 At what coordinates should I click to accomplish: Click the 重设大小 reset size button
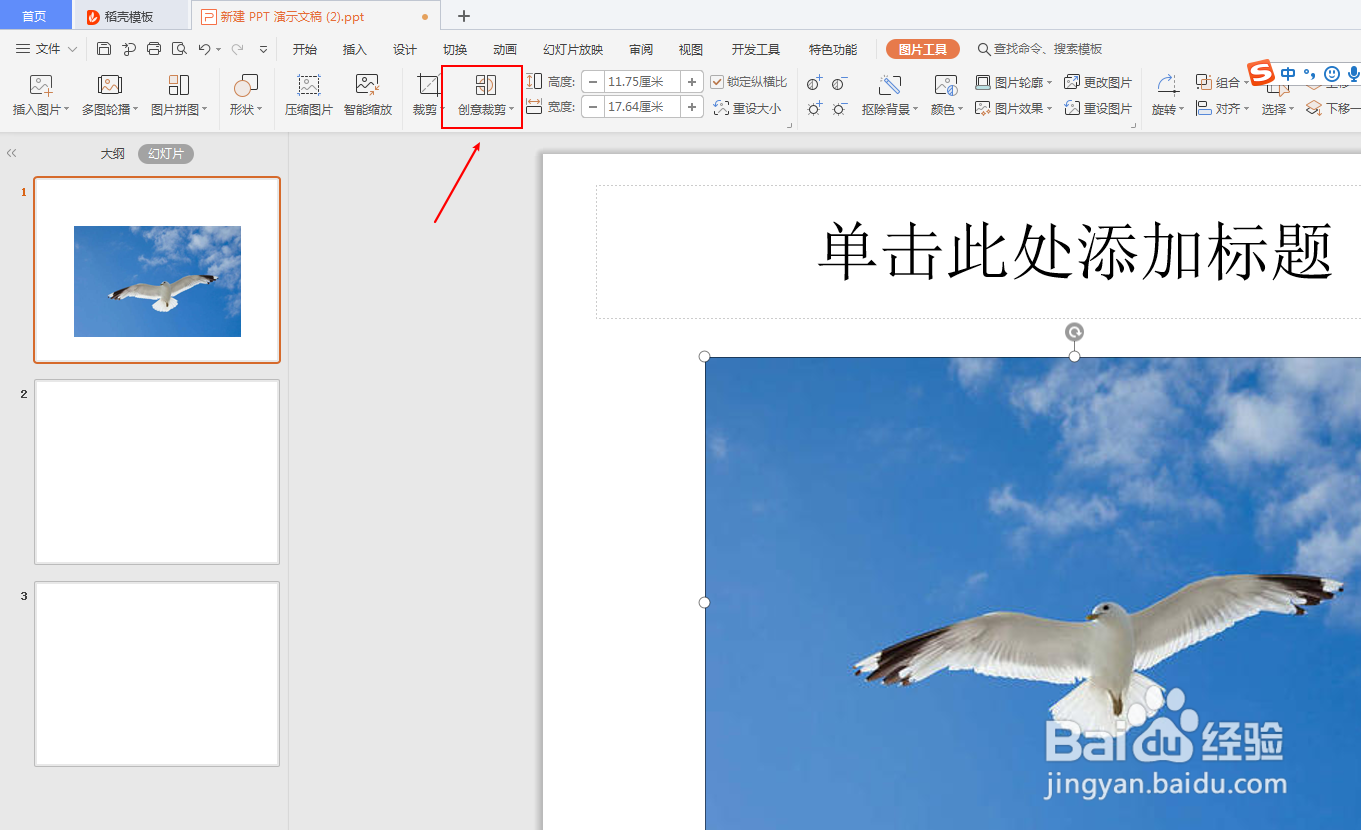[748, 108]
